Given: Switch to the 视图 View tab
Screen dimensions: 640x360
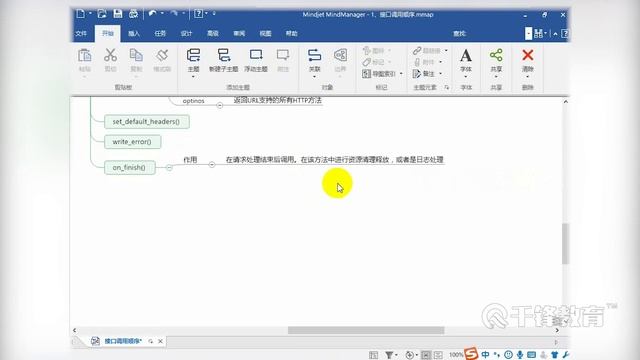Looking at the screenshot, I should (265, 33).
